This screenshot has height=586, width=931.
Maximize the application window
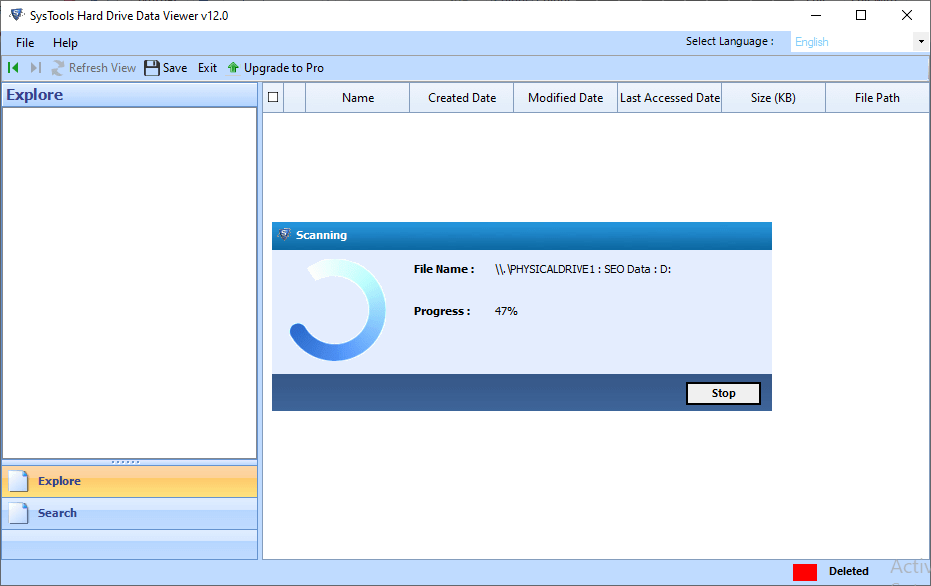[861, 15]
